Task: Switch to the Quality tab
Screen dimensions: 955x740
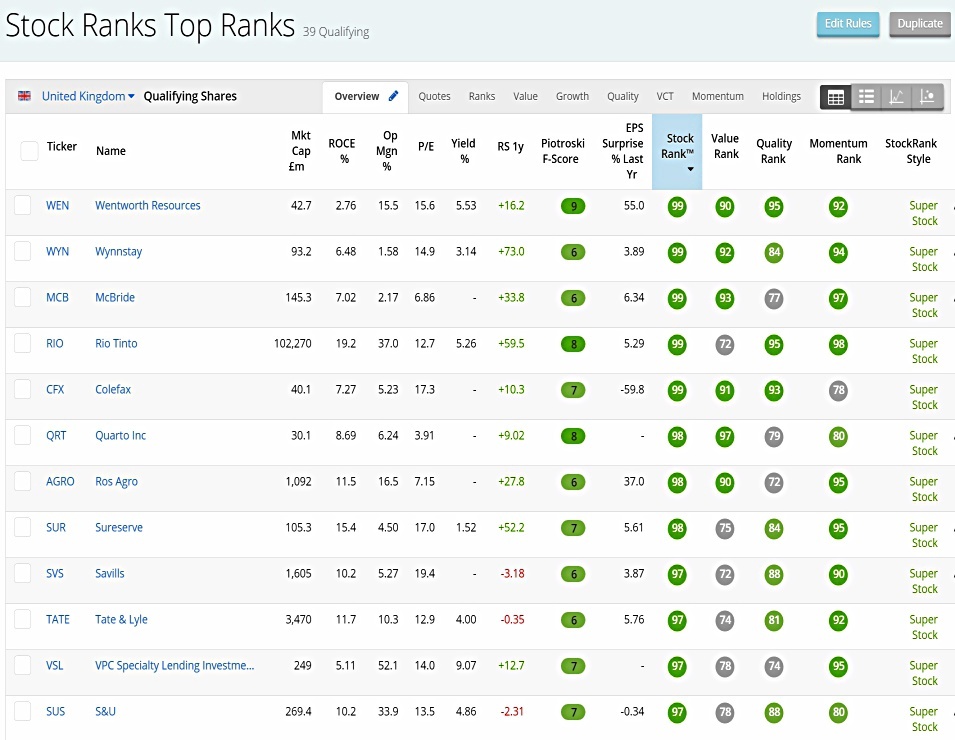Action: click(622, 96)
